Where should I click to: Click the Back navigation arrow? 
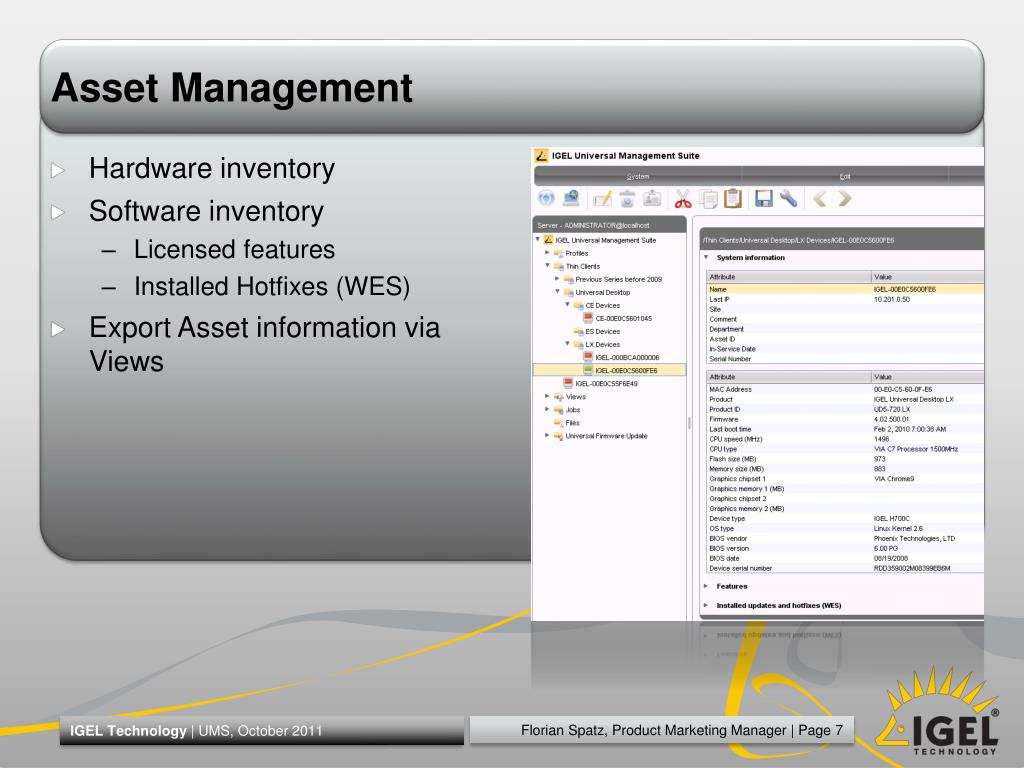click(820, 199)
